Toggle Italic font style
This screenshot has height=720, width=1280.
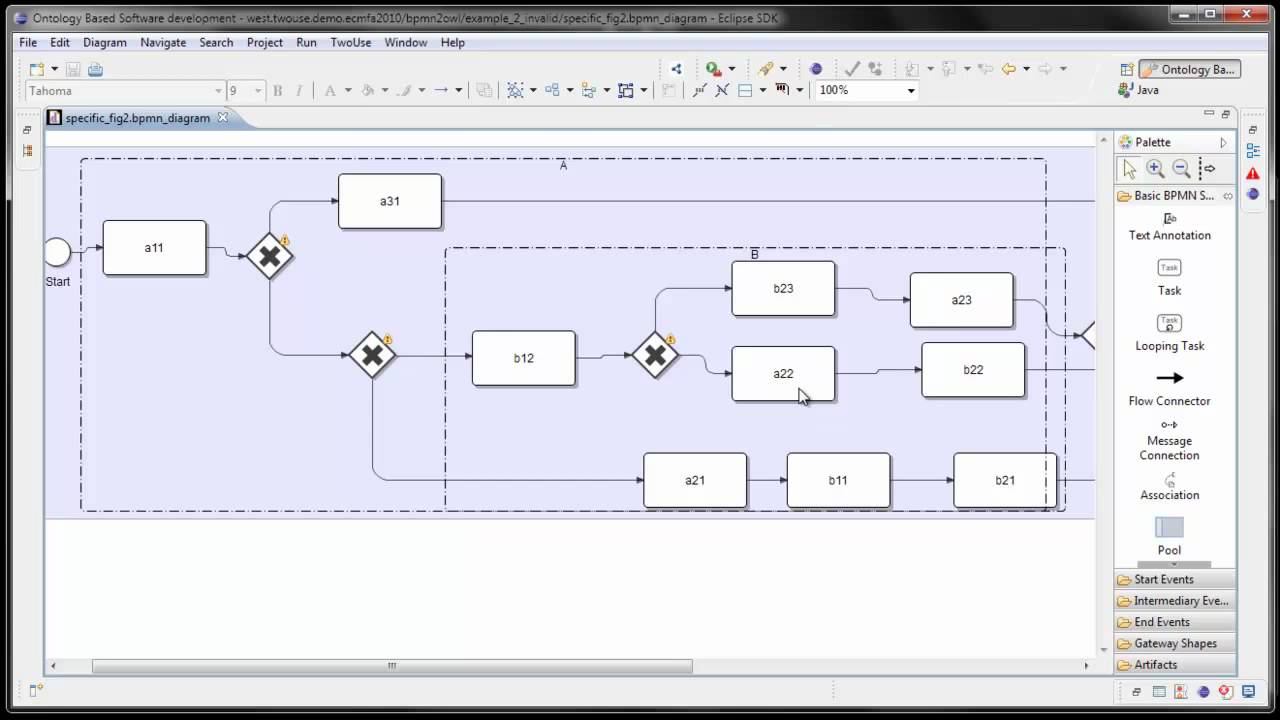(298, 91)
